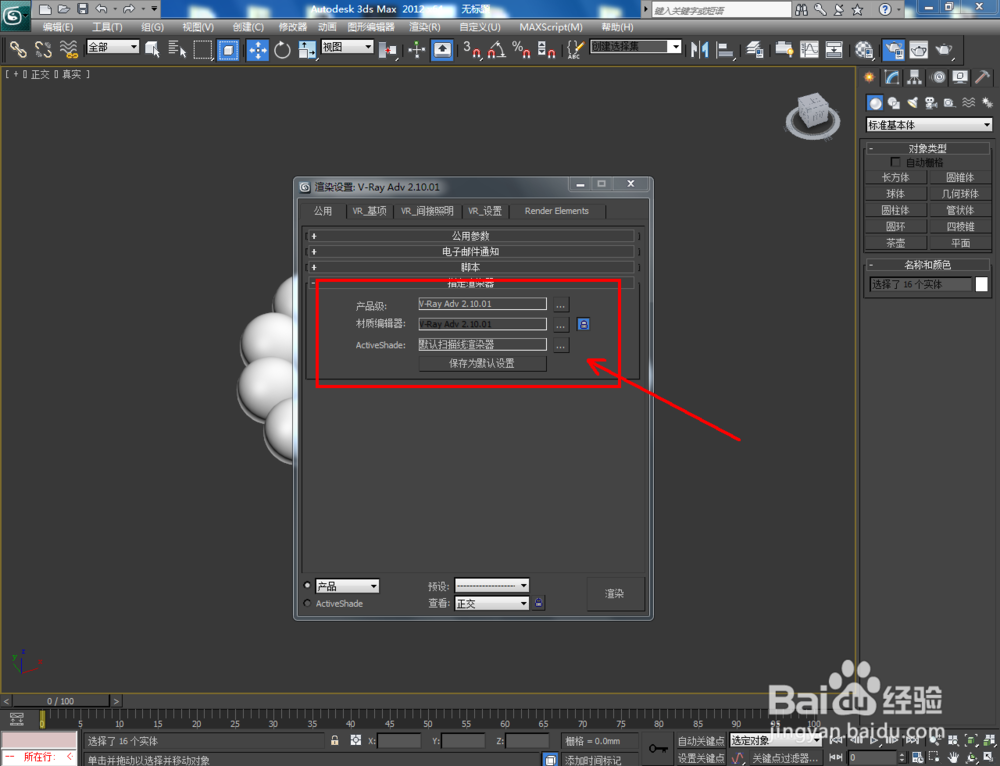The image size is (1000, 766).
Task: Switch to the VR_间接照明 tab
Action: (x=427, y=210)
